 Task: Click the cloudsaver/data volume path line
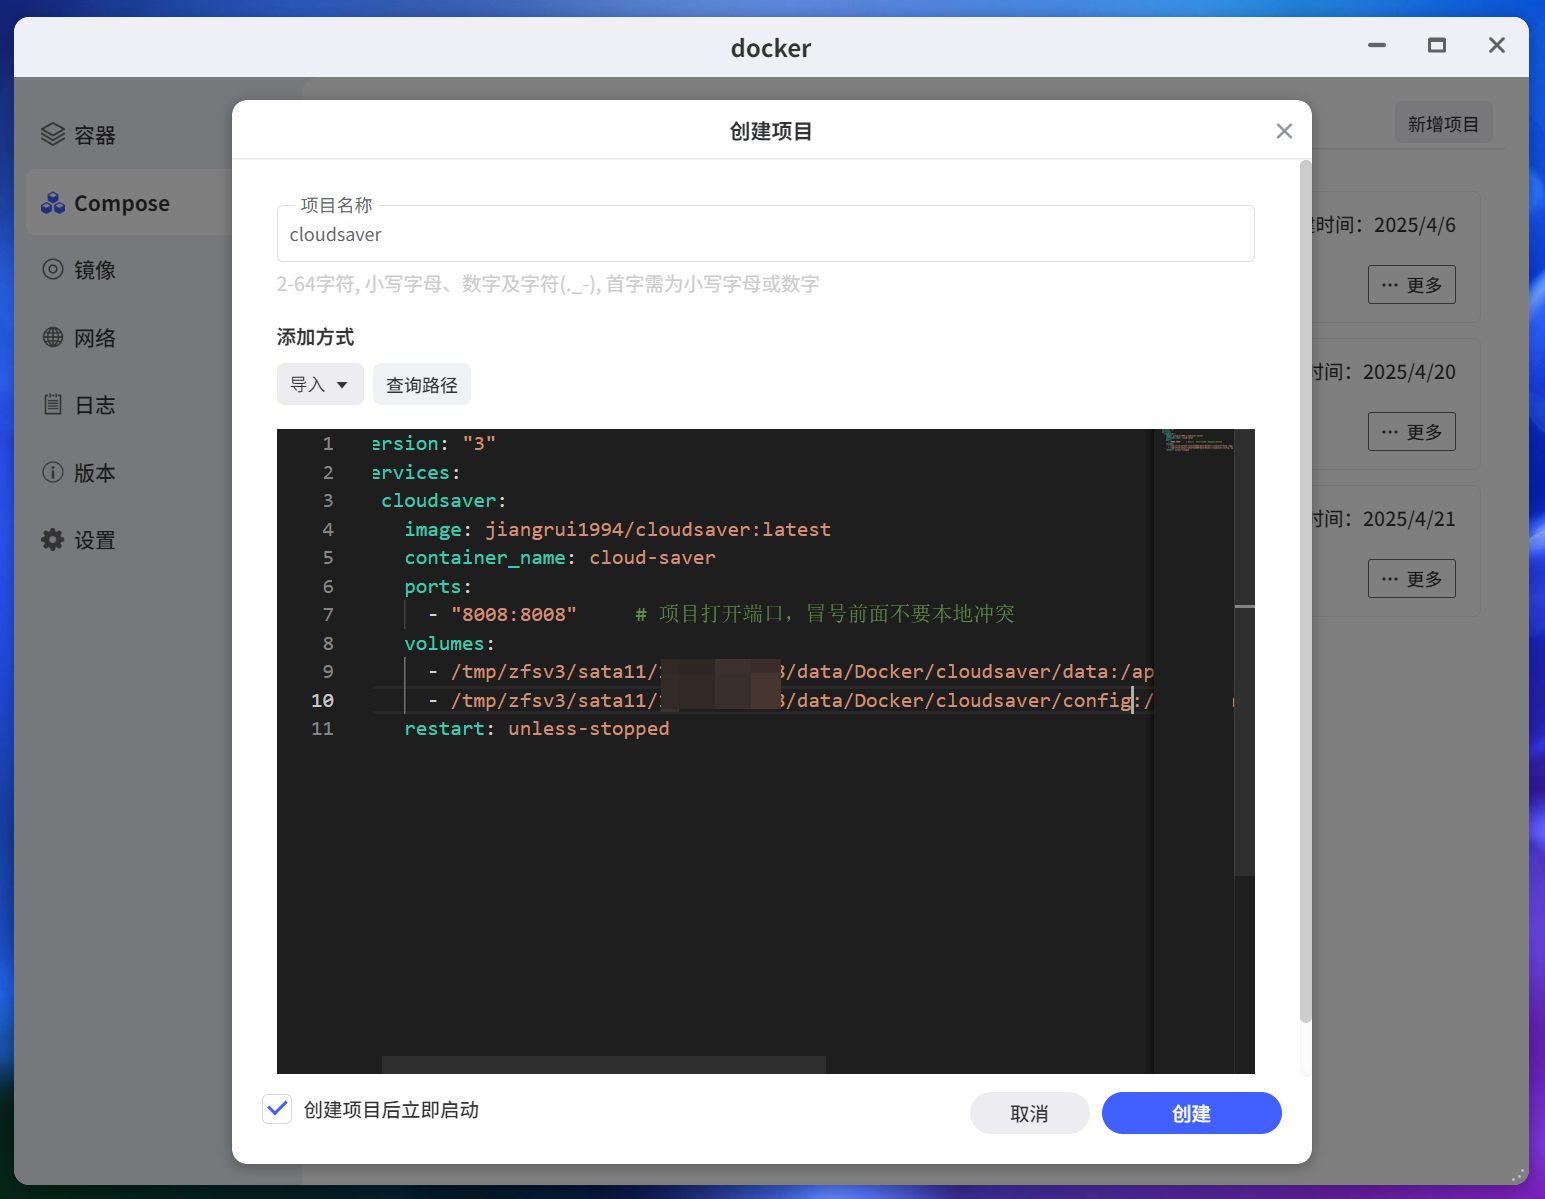[x=790, y=671]
